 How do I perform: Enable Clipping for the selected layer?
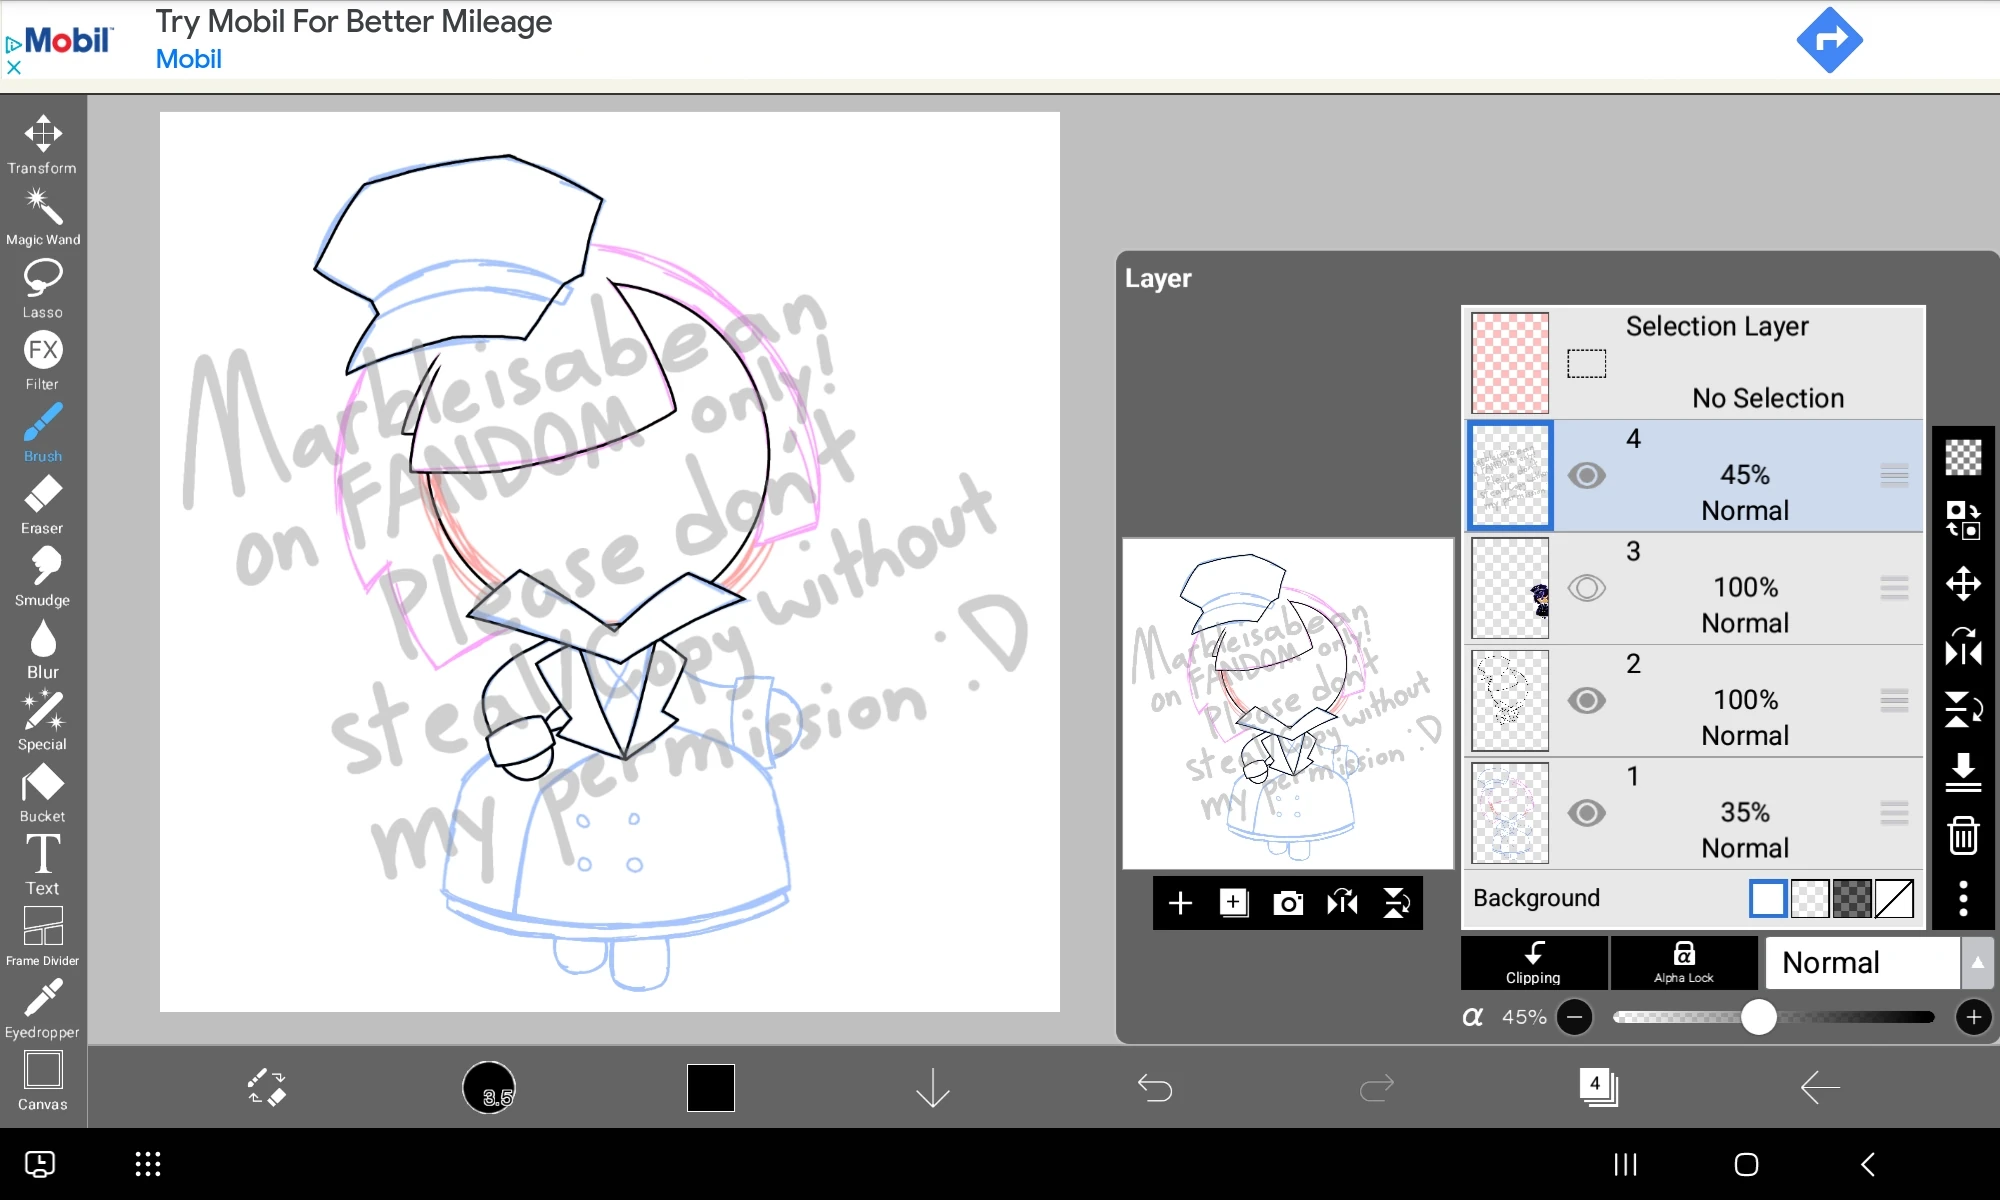1533,963
